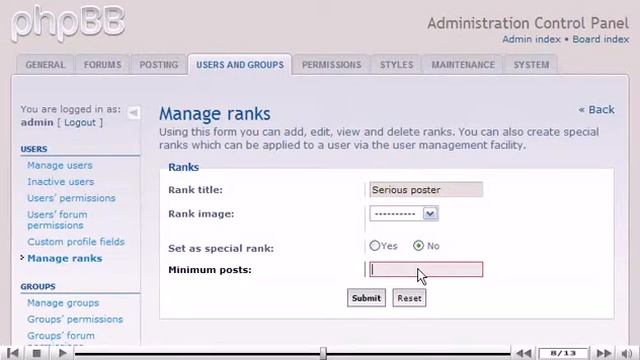Screen dimensions: 640x360
Task: Open Custom profile fields link
Action: (x=76, y=242)
